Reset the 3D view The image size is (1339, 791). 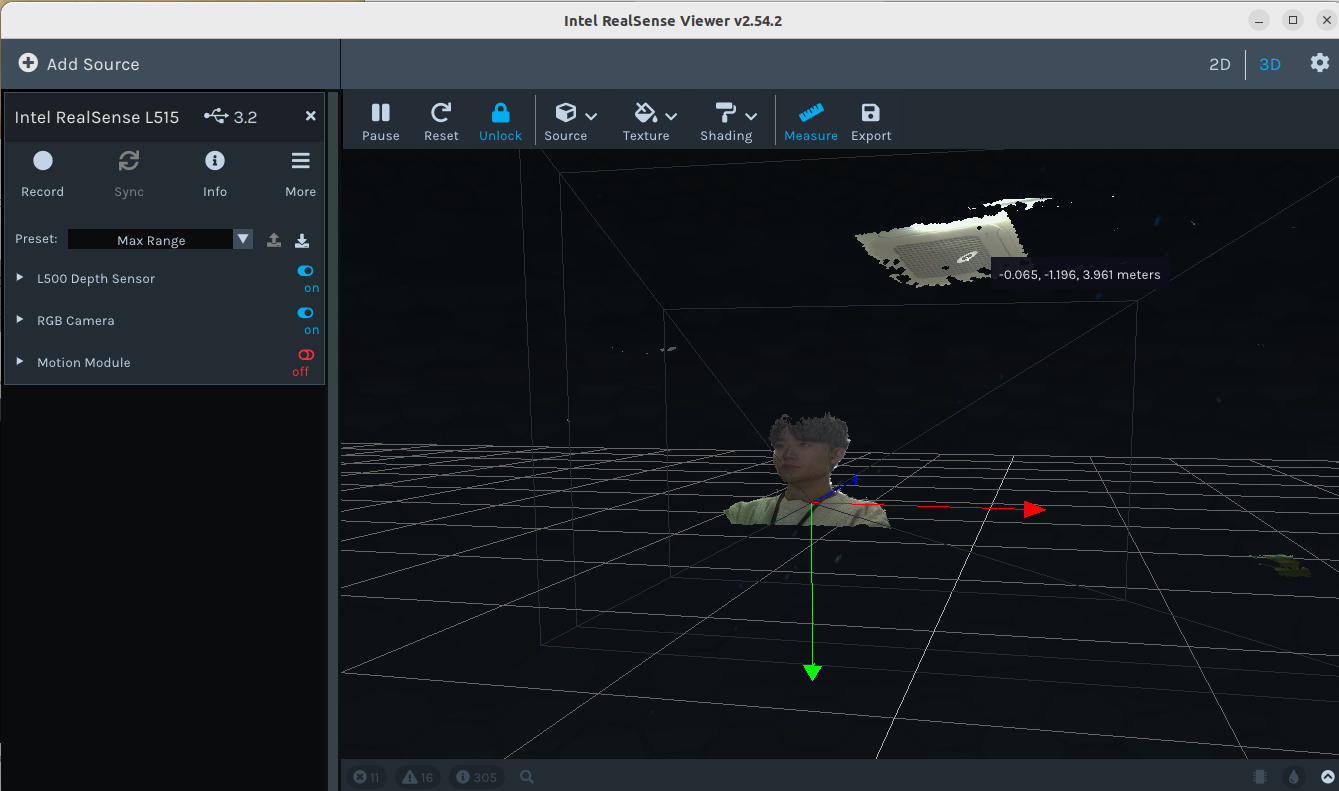(441, 122)
